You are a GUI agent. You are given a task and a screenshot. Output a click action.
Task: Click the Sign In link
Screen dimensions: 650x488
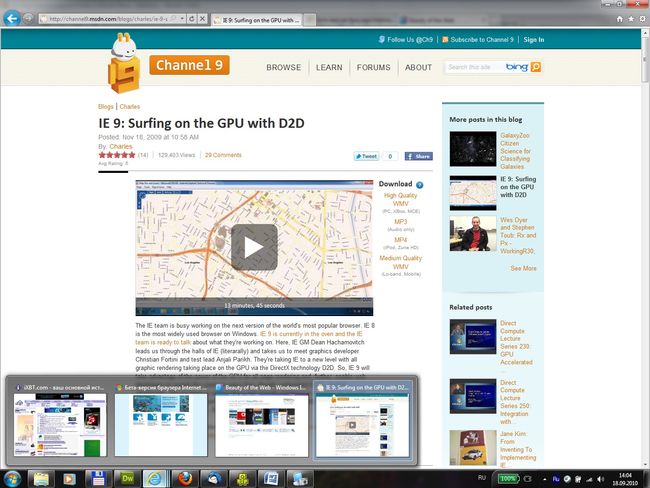[534, 39]
